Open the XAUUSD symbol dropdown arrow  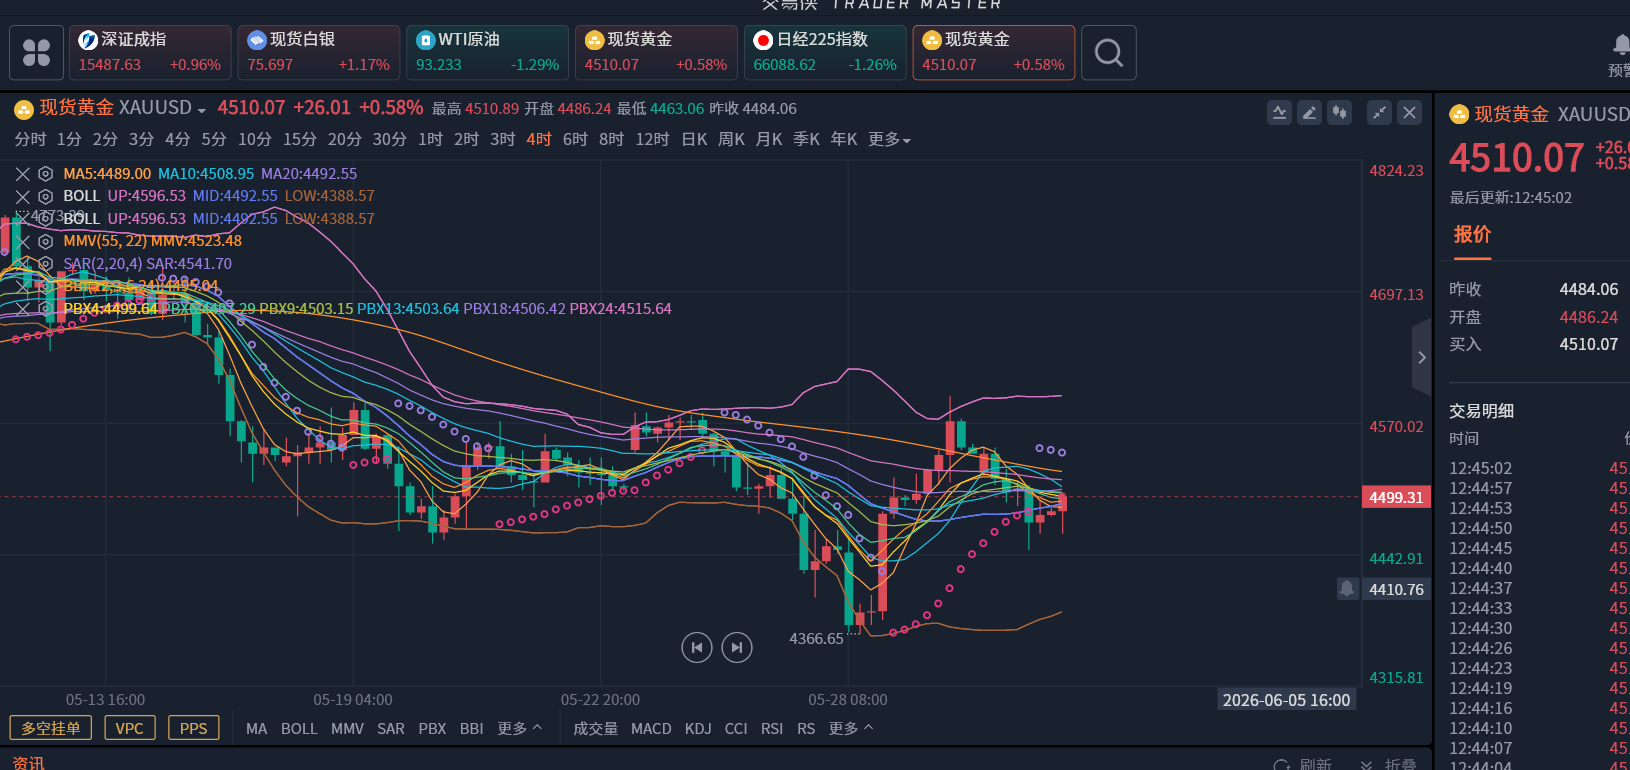[x=202, y=110]
